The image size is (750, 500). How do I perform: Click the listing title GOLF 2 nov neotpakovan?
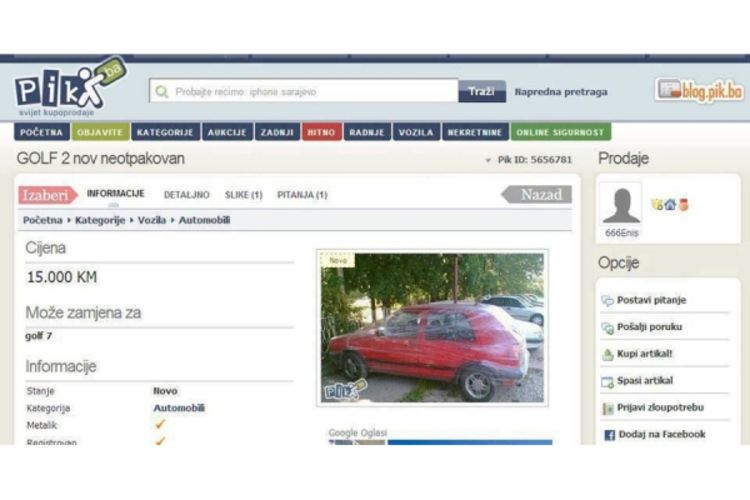click(100, 158)
